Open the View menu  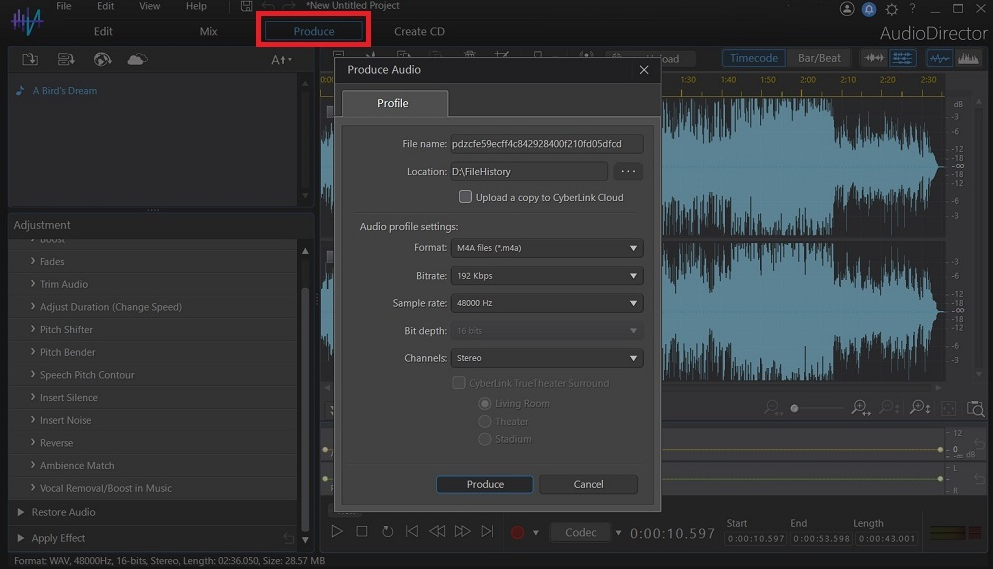click(149, 6)
